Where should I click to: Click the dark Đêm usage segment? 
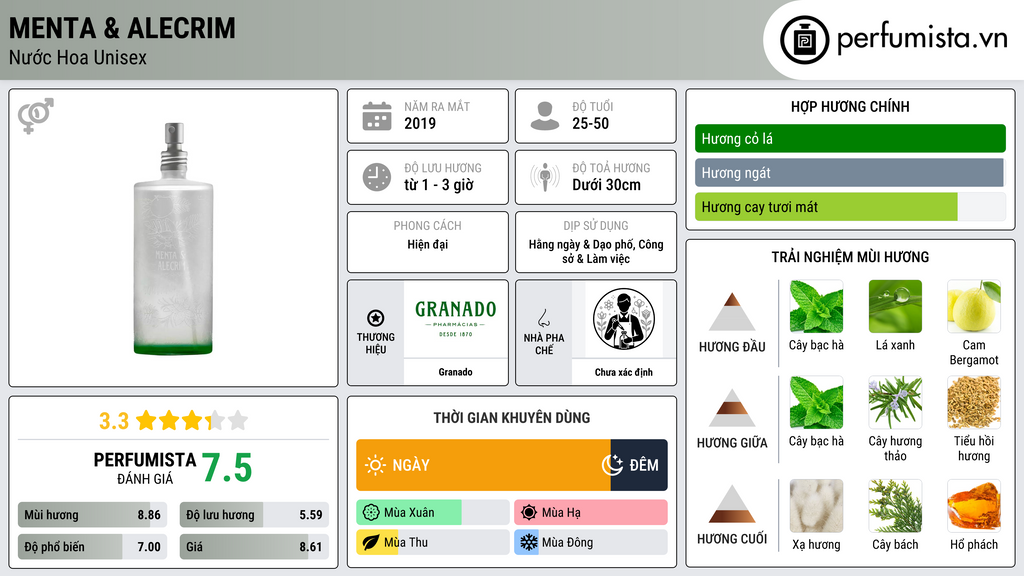coord(639,465)
